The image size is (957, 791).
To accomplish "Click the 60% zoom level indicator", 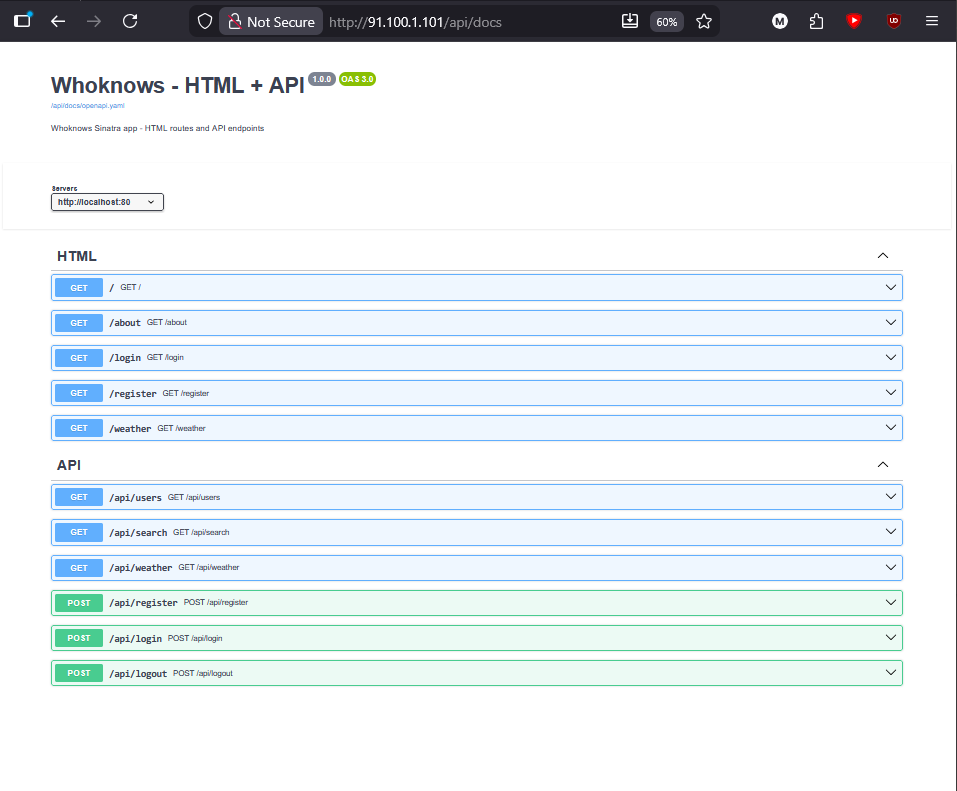I will (x=666, y=22).
